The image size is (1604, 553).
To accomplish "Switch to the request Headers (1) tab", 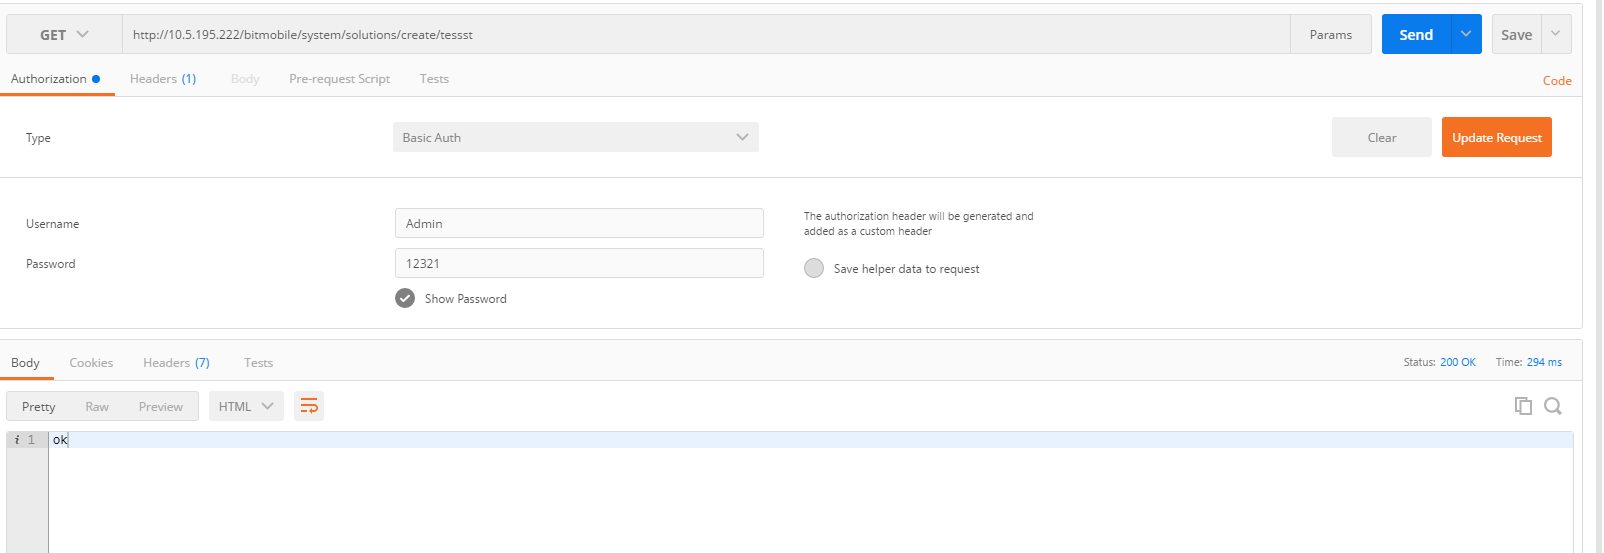I will pos(163,79).
